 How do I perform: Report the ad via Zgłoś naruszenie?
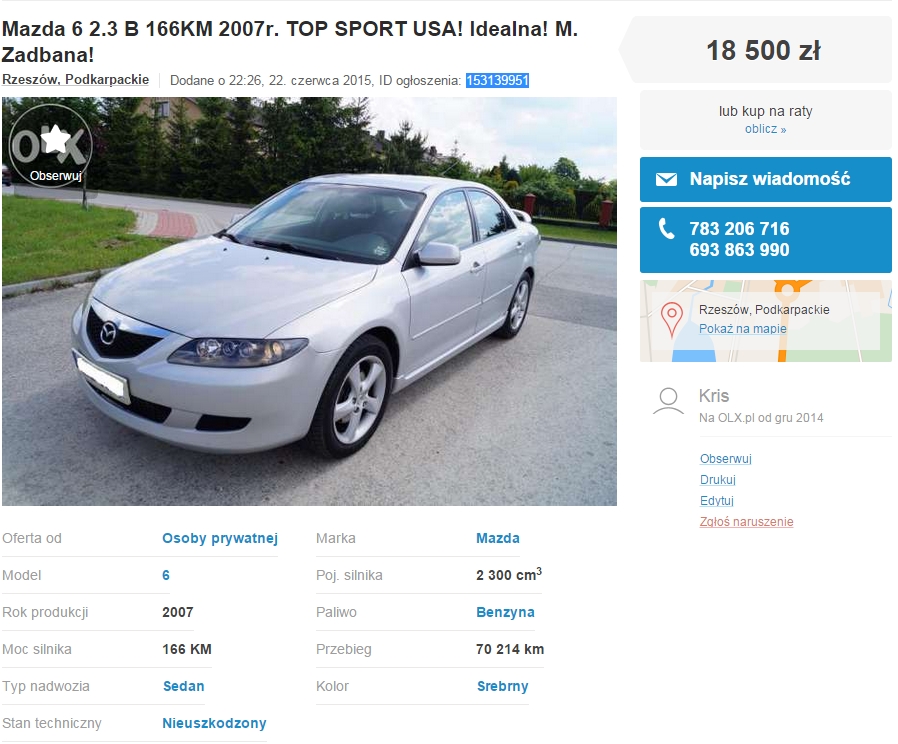746,522
